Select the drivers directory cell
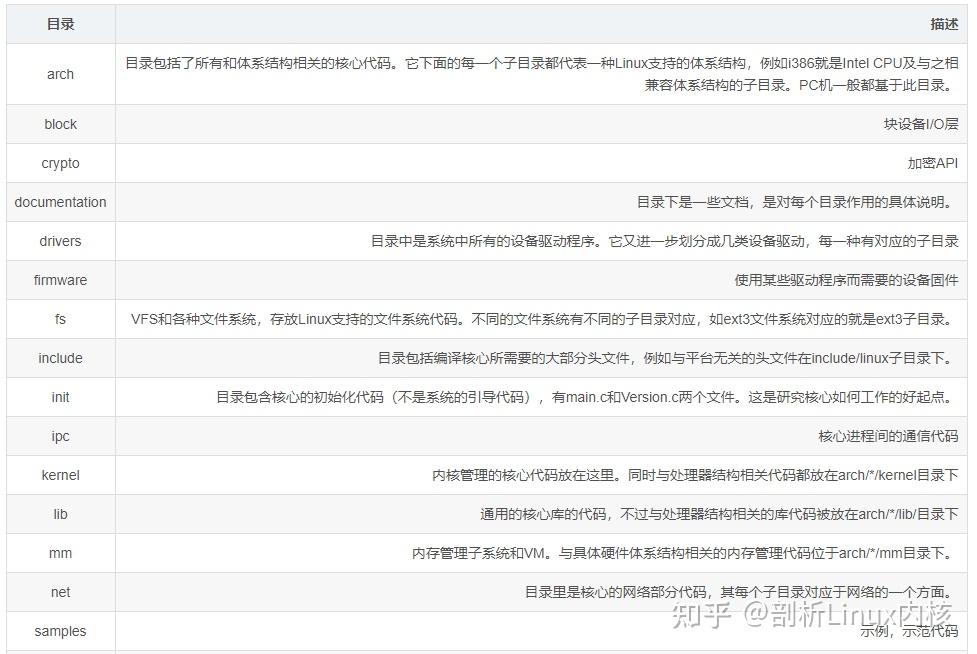 point(60,241)
